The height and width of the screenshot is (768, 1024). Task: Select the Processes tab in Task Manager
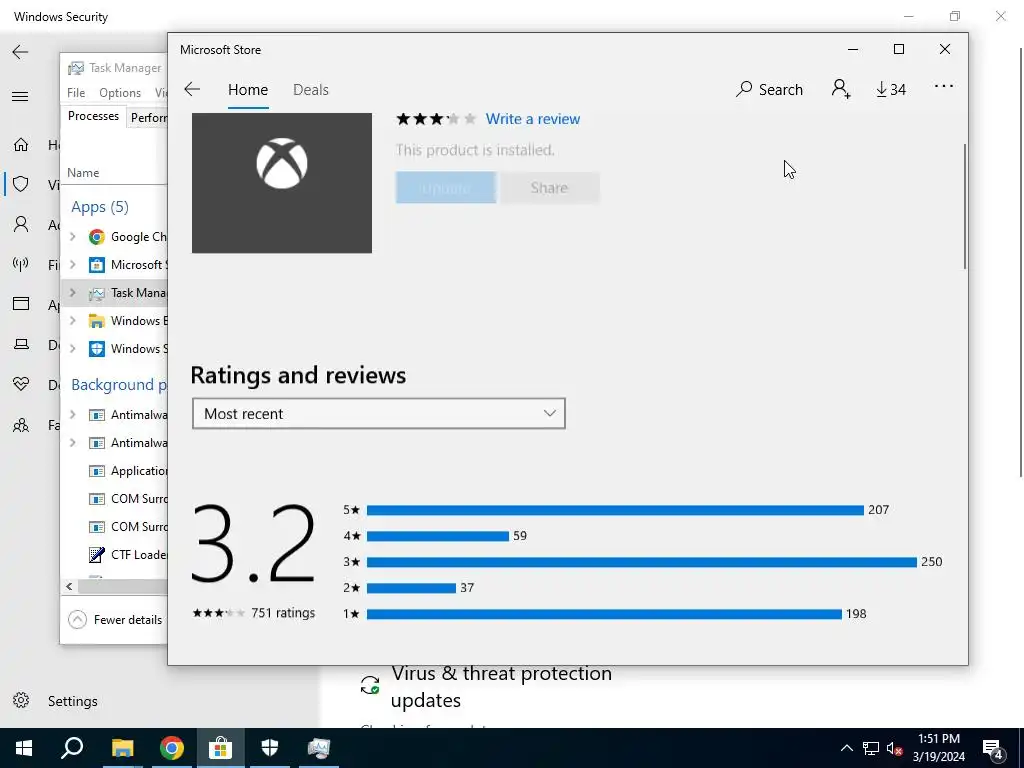tap(93, 116)
